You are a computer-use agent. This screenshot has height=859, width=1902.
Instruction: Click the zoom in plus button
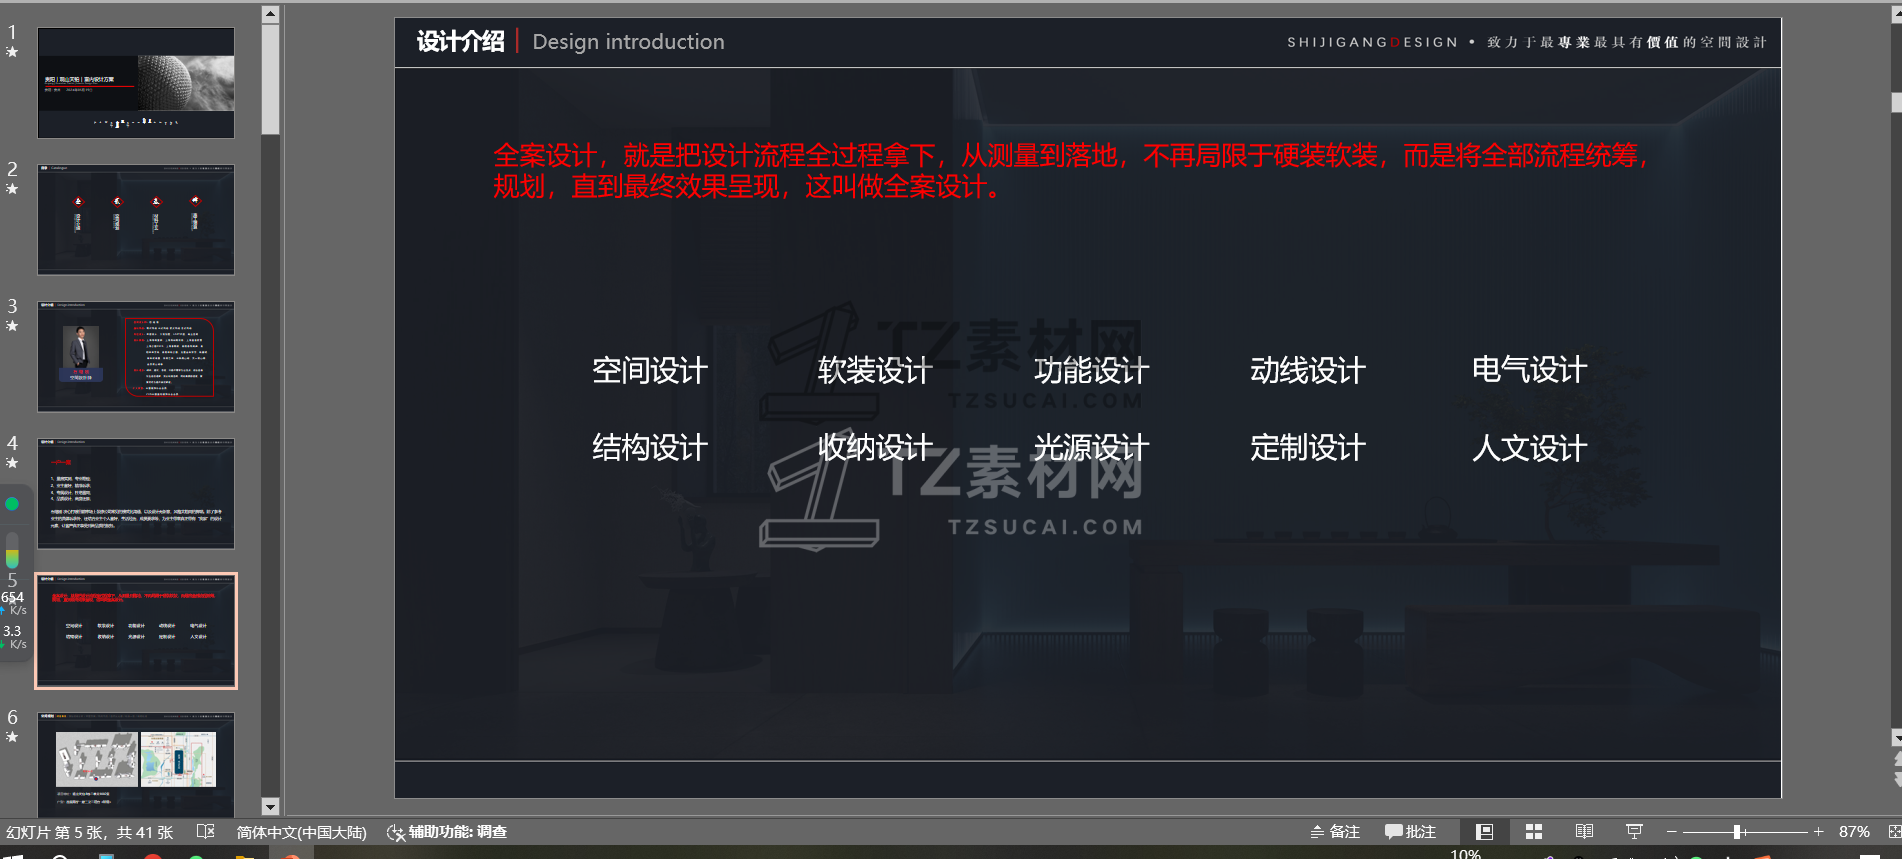1818,832
